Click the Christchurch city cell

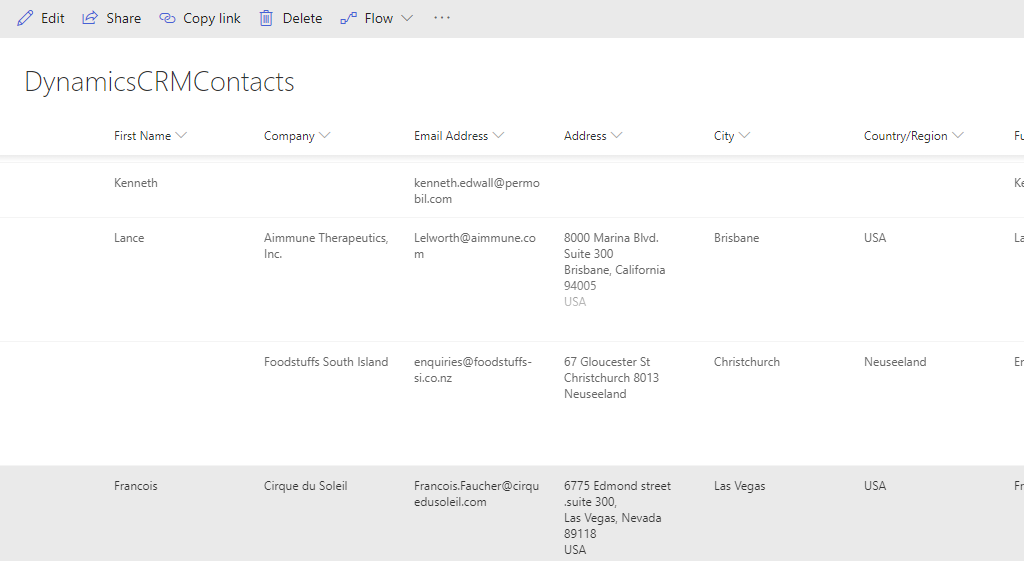point(747,362)
